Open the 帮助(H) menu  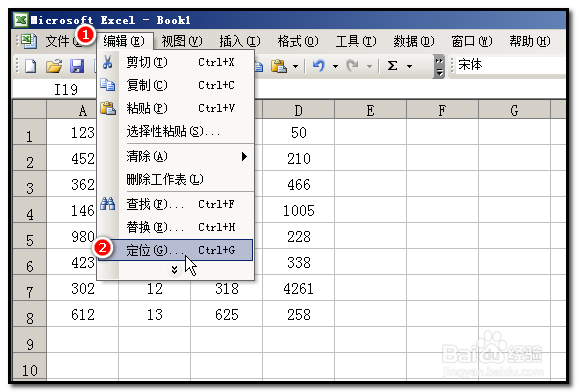pyautogui.click(x=530, y=41)
